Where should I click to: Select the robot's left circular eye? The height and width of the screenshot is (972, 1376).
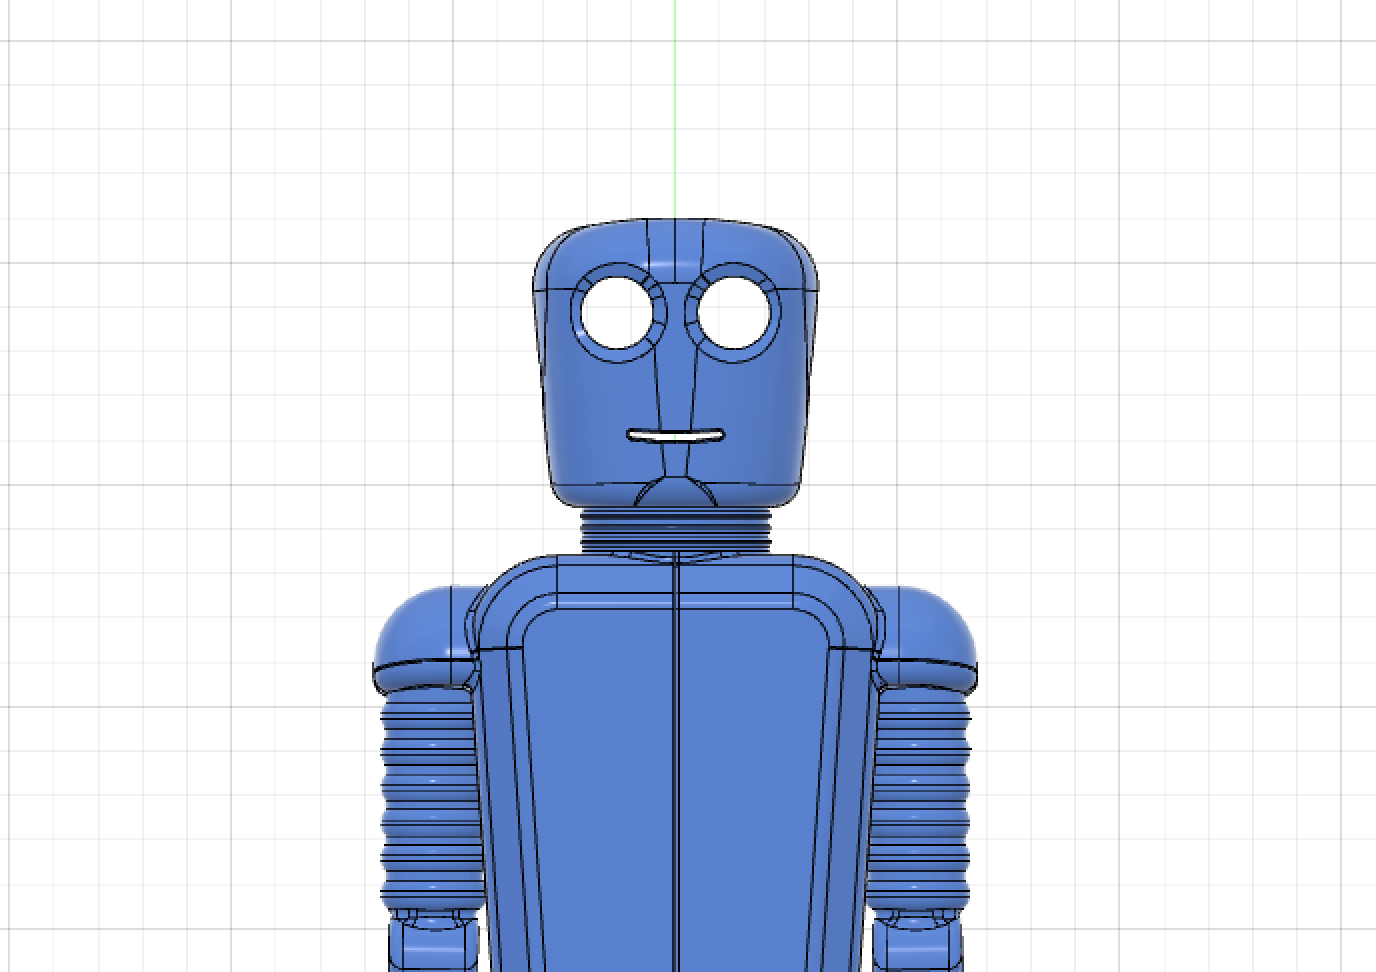coord(616,313)
